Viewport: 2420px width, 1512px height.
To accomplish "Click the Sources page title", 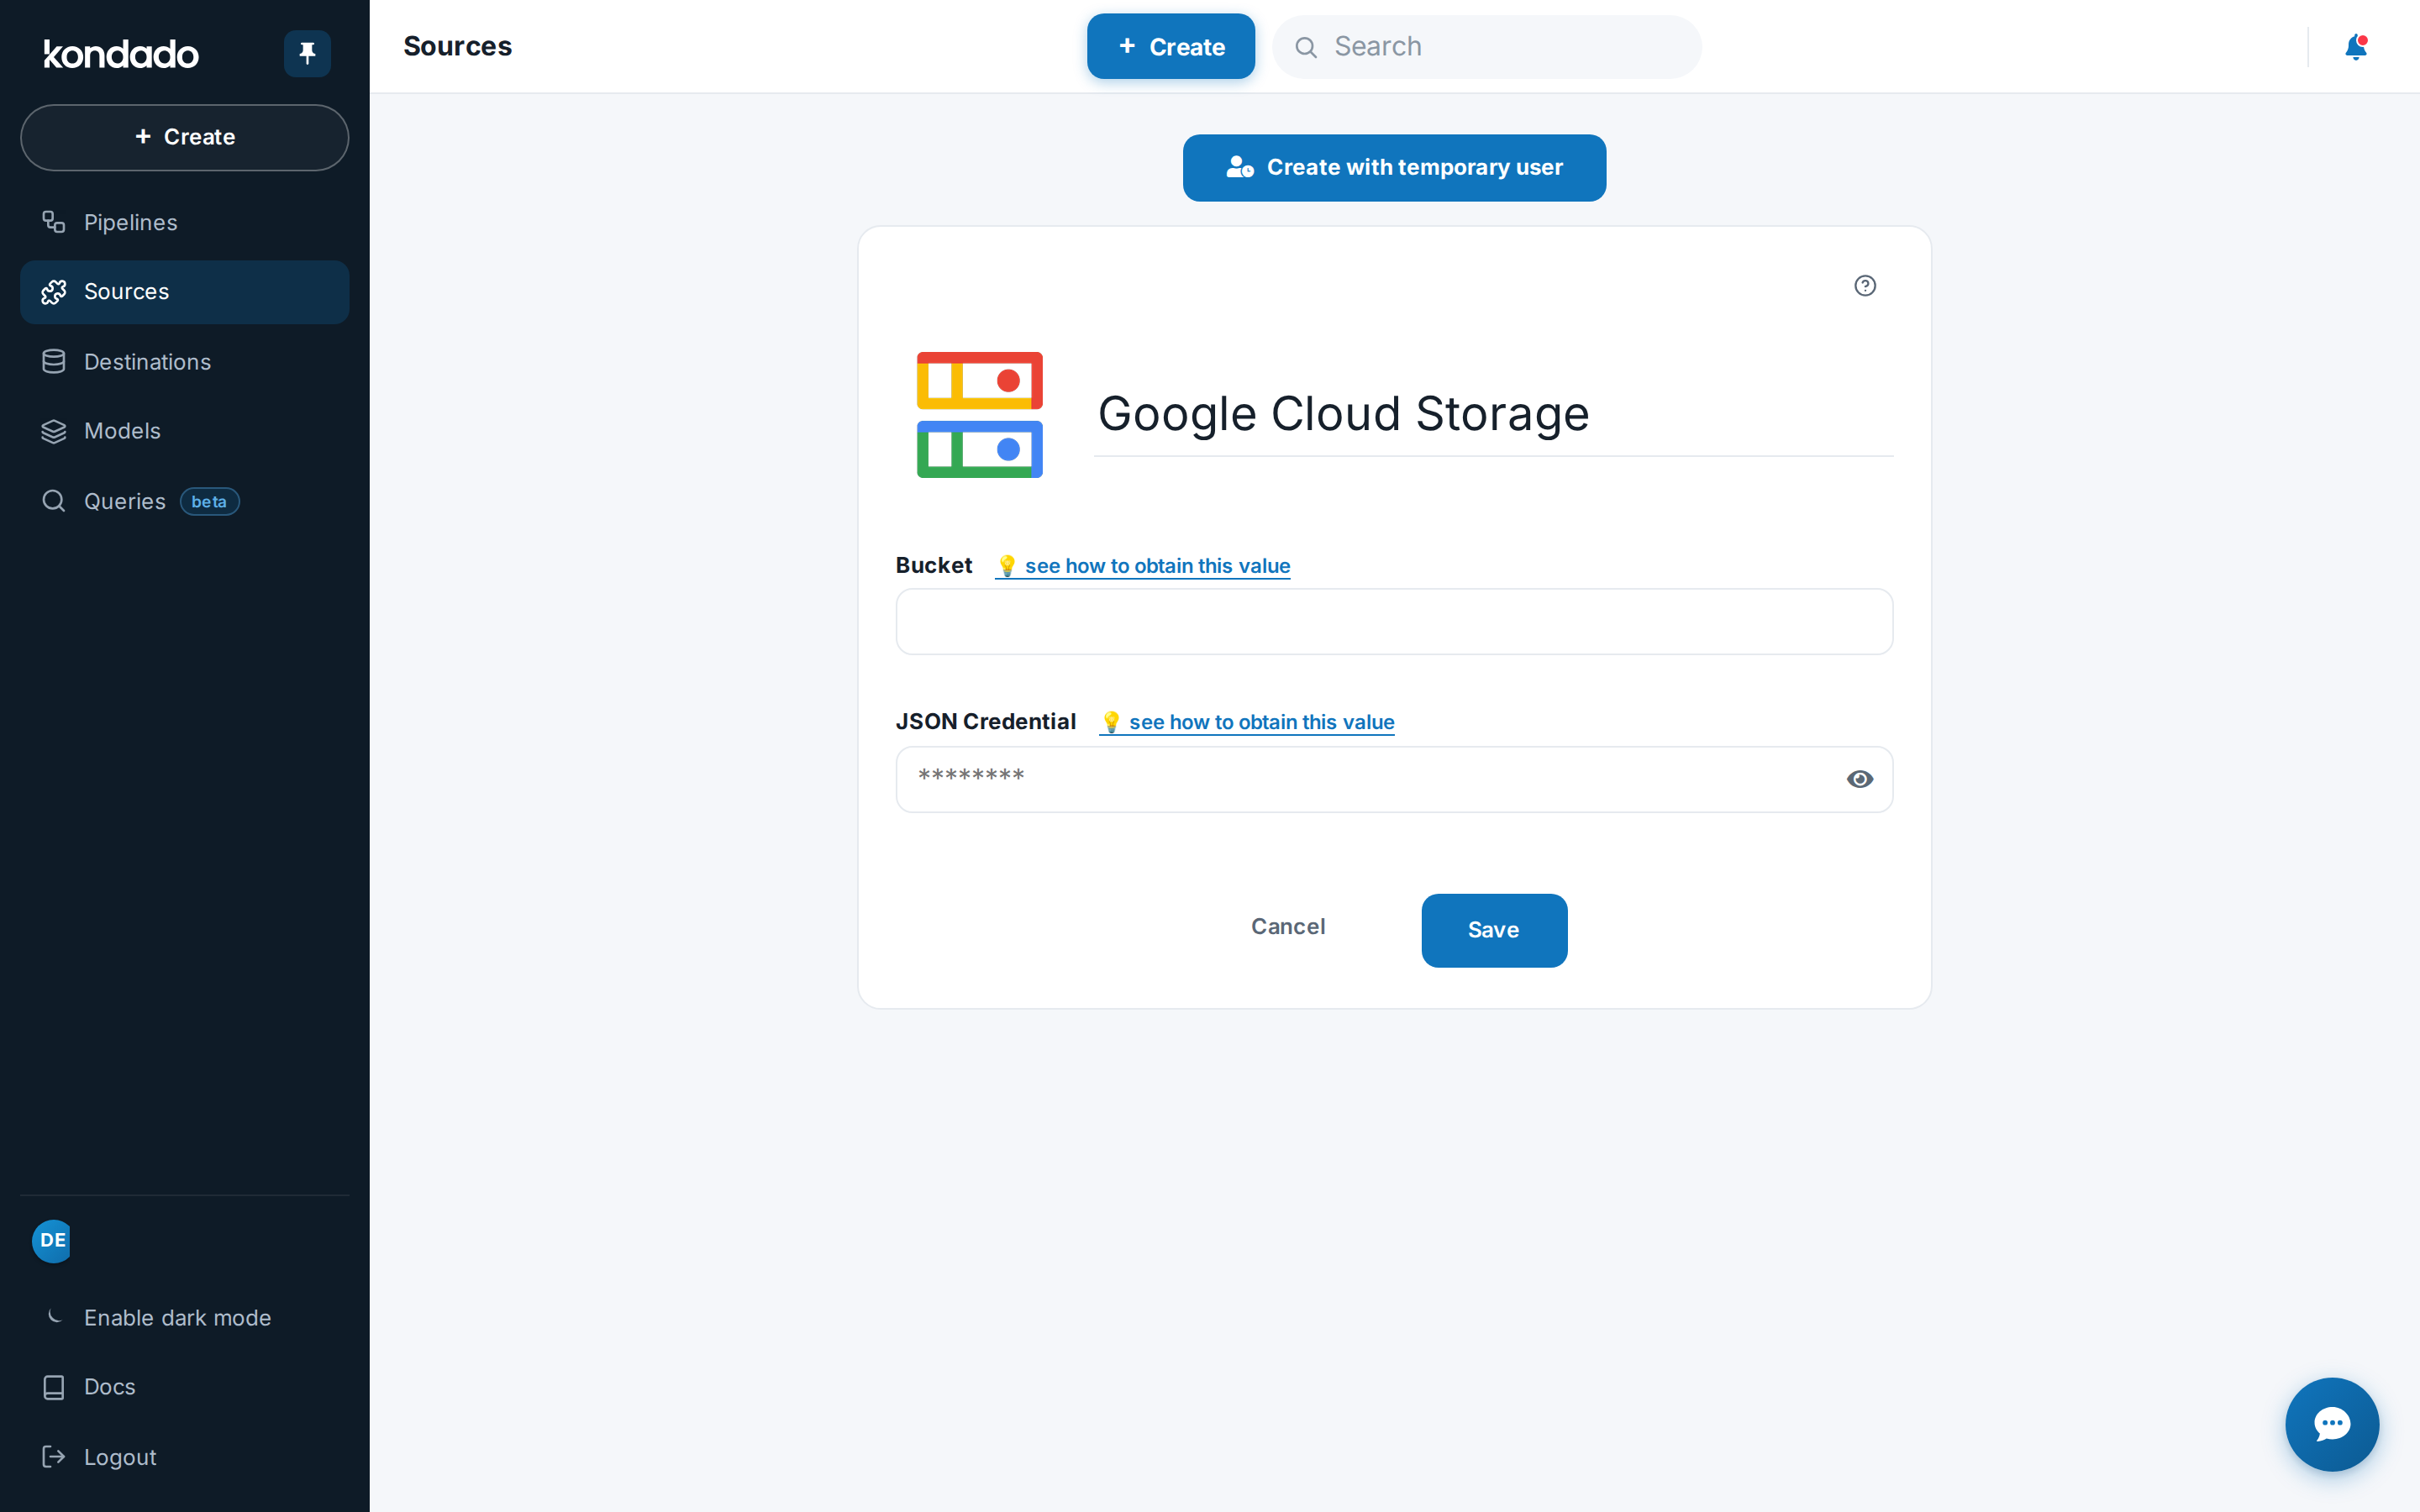I will click(458, 46).
